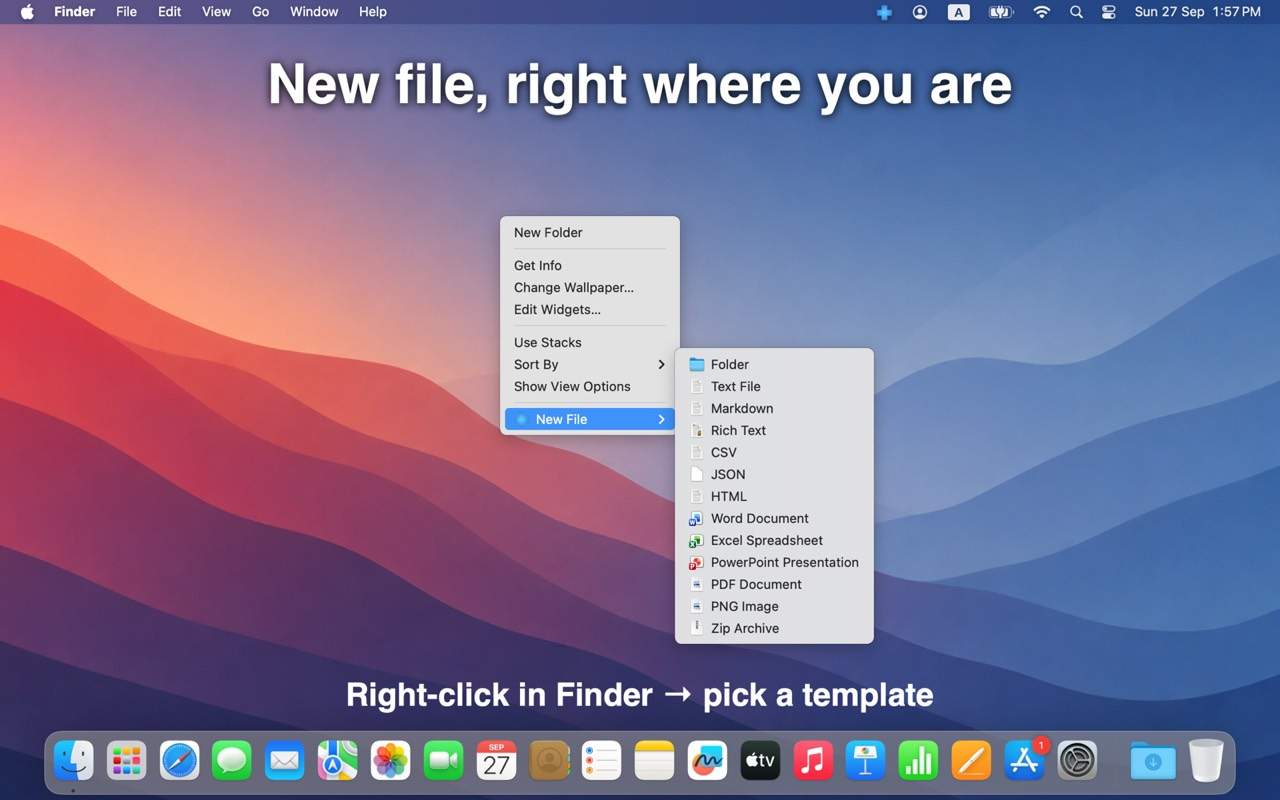Open the Window menu in menu bar
This screenshot has height=800, width=1280.
coord(314,12)
